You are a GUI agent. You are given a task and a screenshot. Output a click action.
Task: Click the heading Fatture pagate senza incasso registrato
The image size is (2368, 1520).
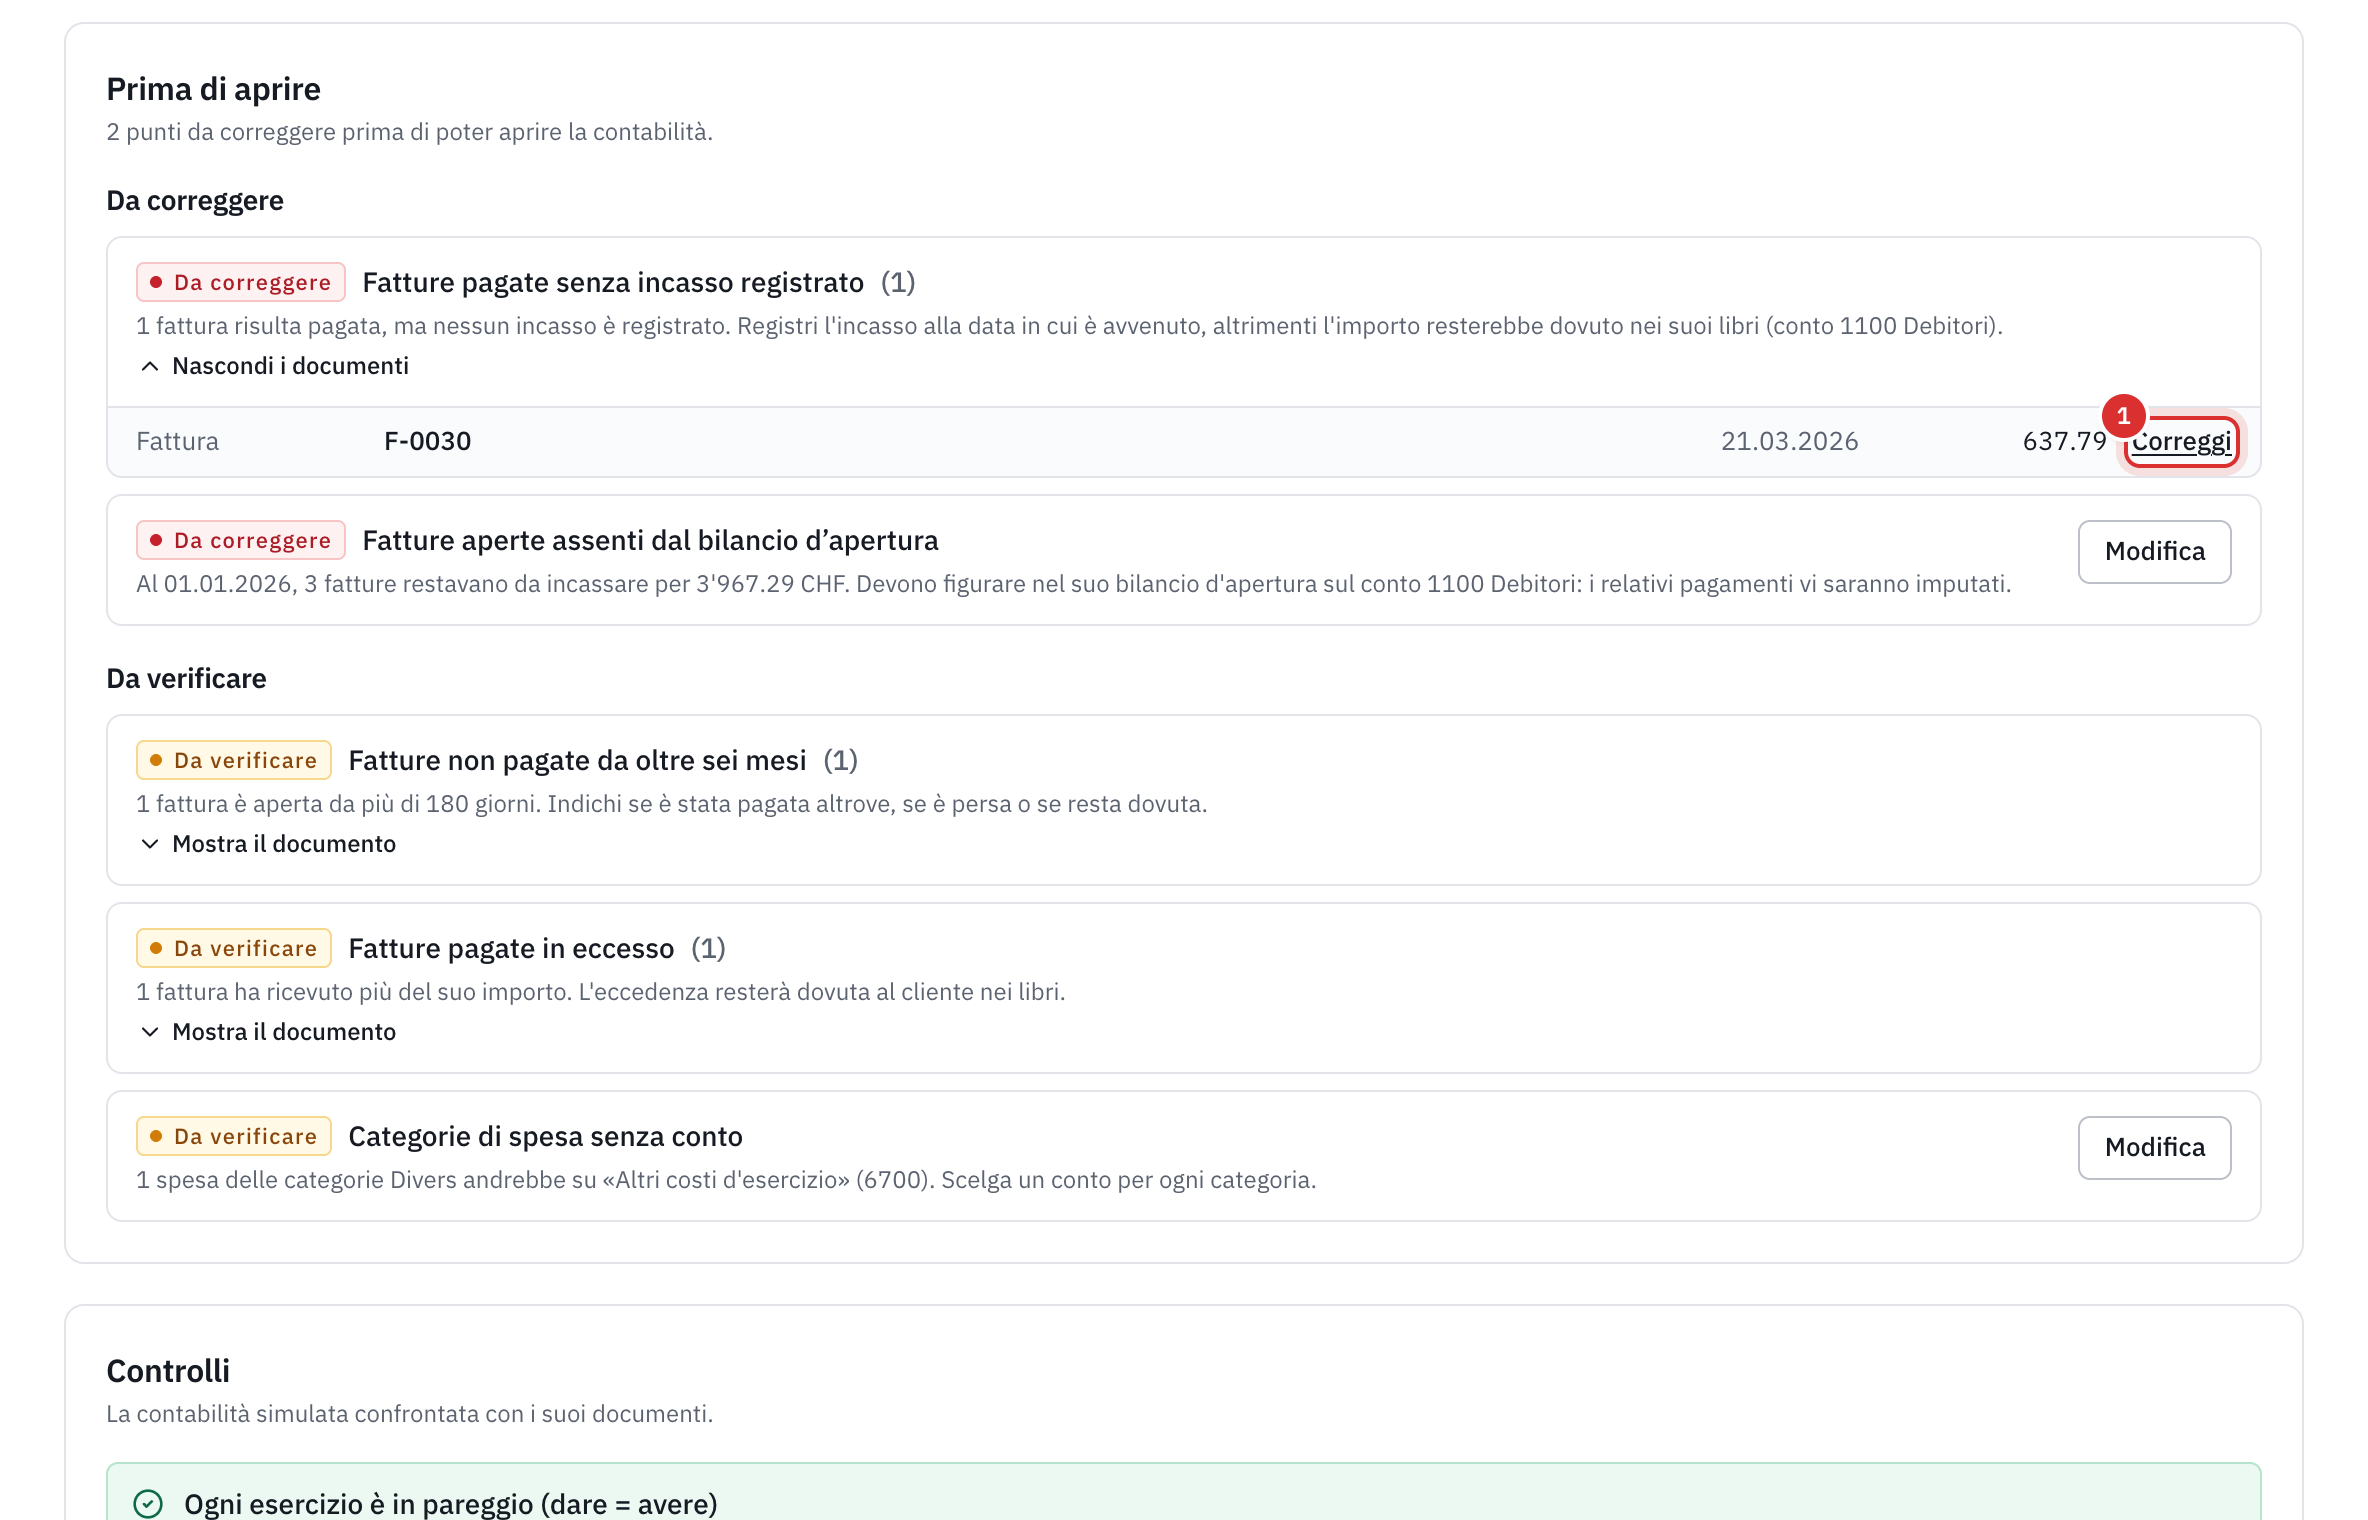pos(612,283)
